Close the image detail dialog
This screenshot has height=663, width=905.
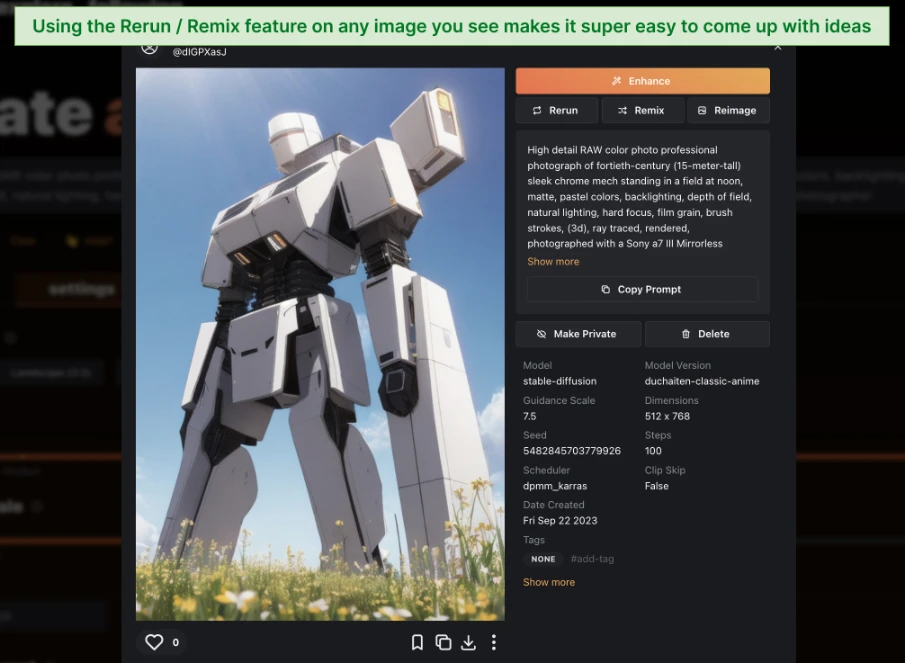coord(778,47)
